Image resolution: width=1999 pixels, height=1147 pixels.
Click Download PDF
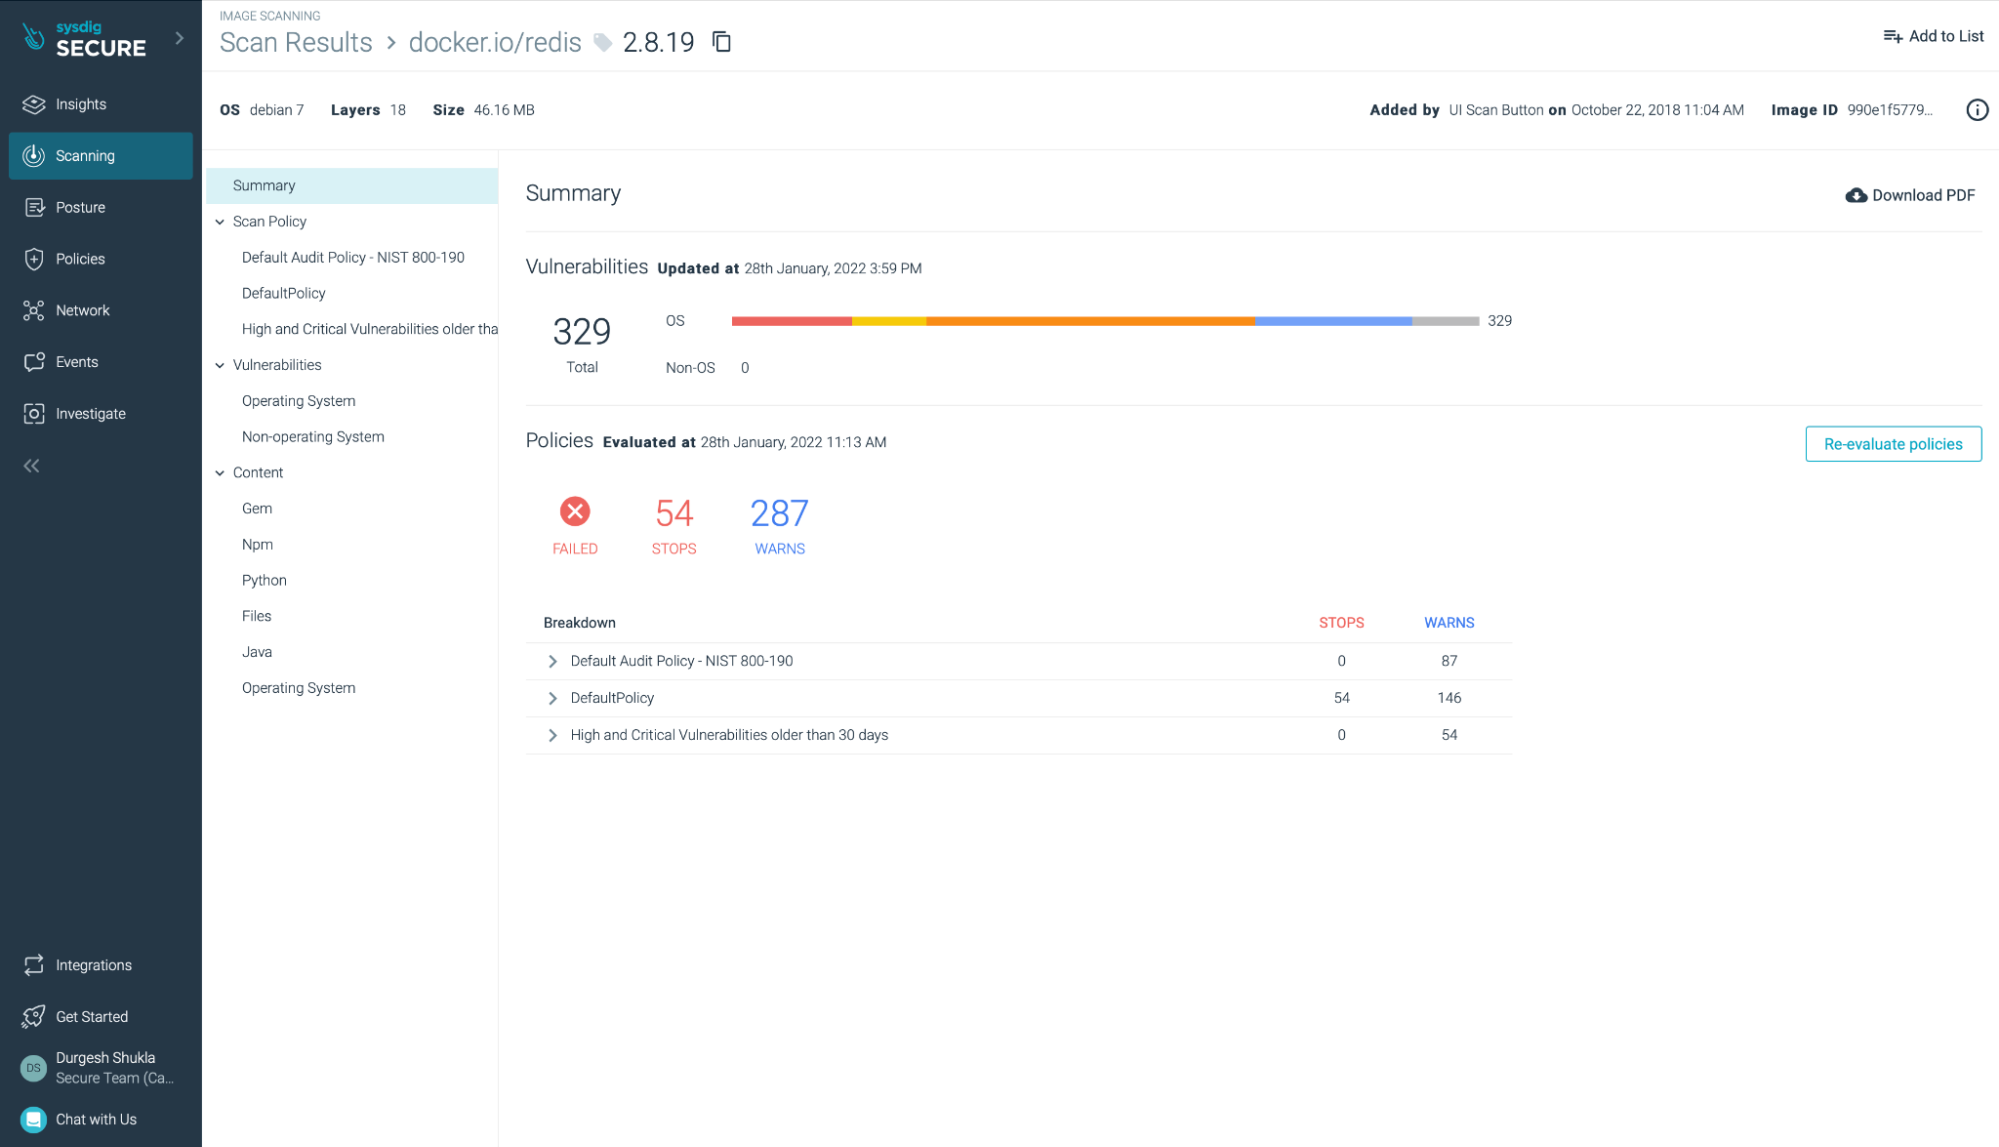coord(1909,195)
